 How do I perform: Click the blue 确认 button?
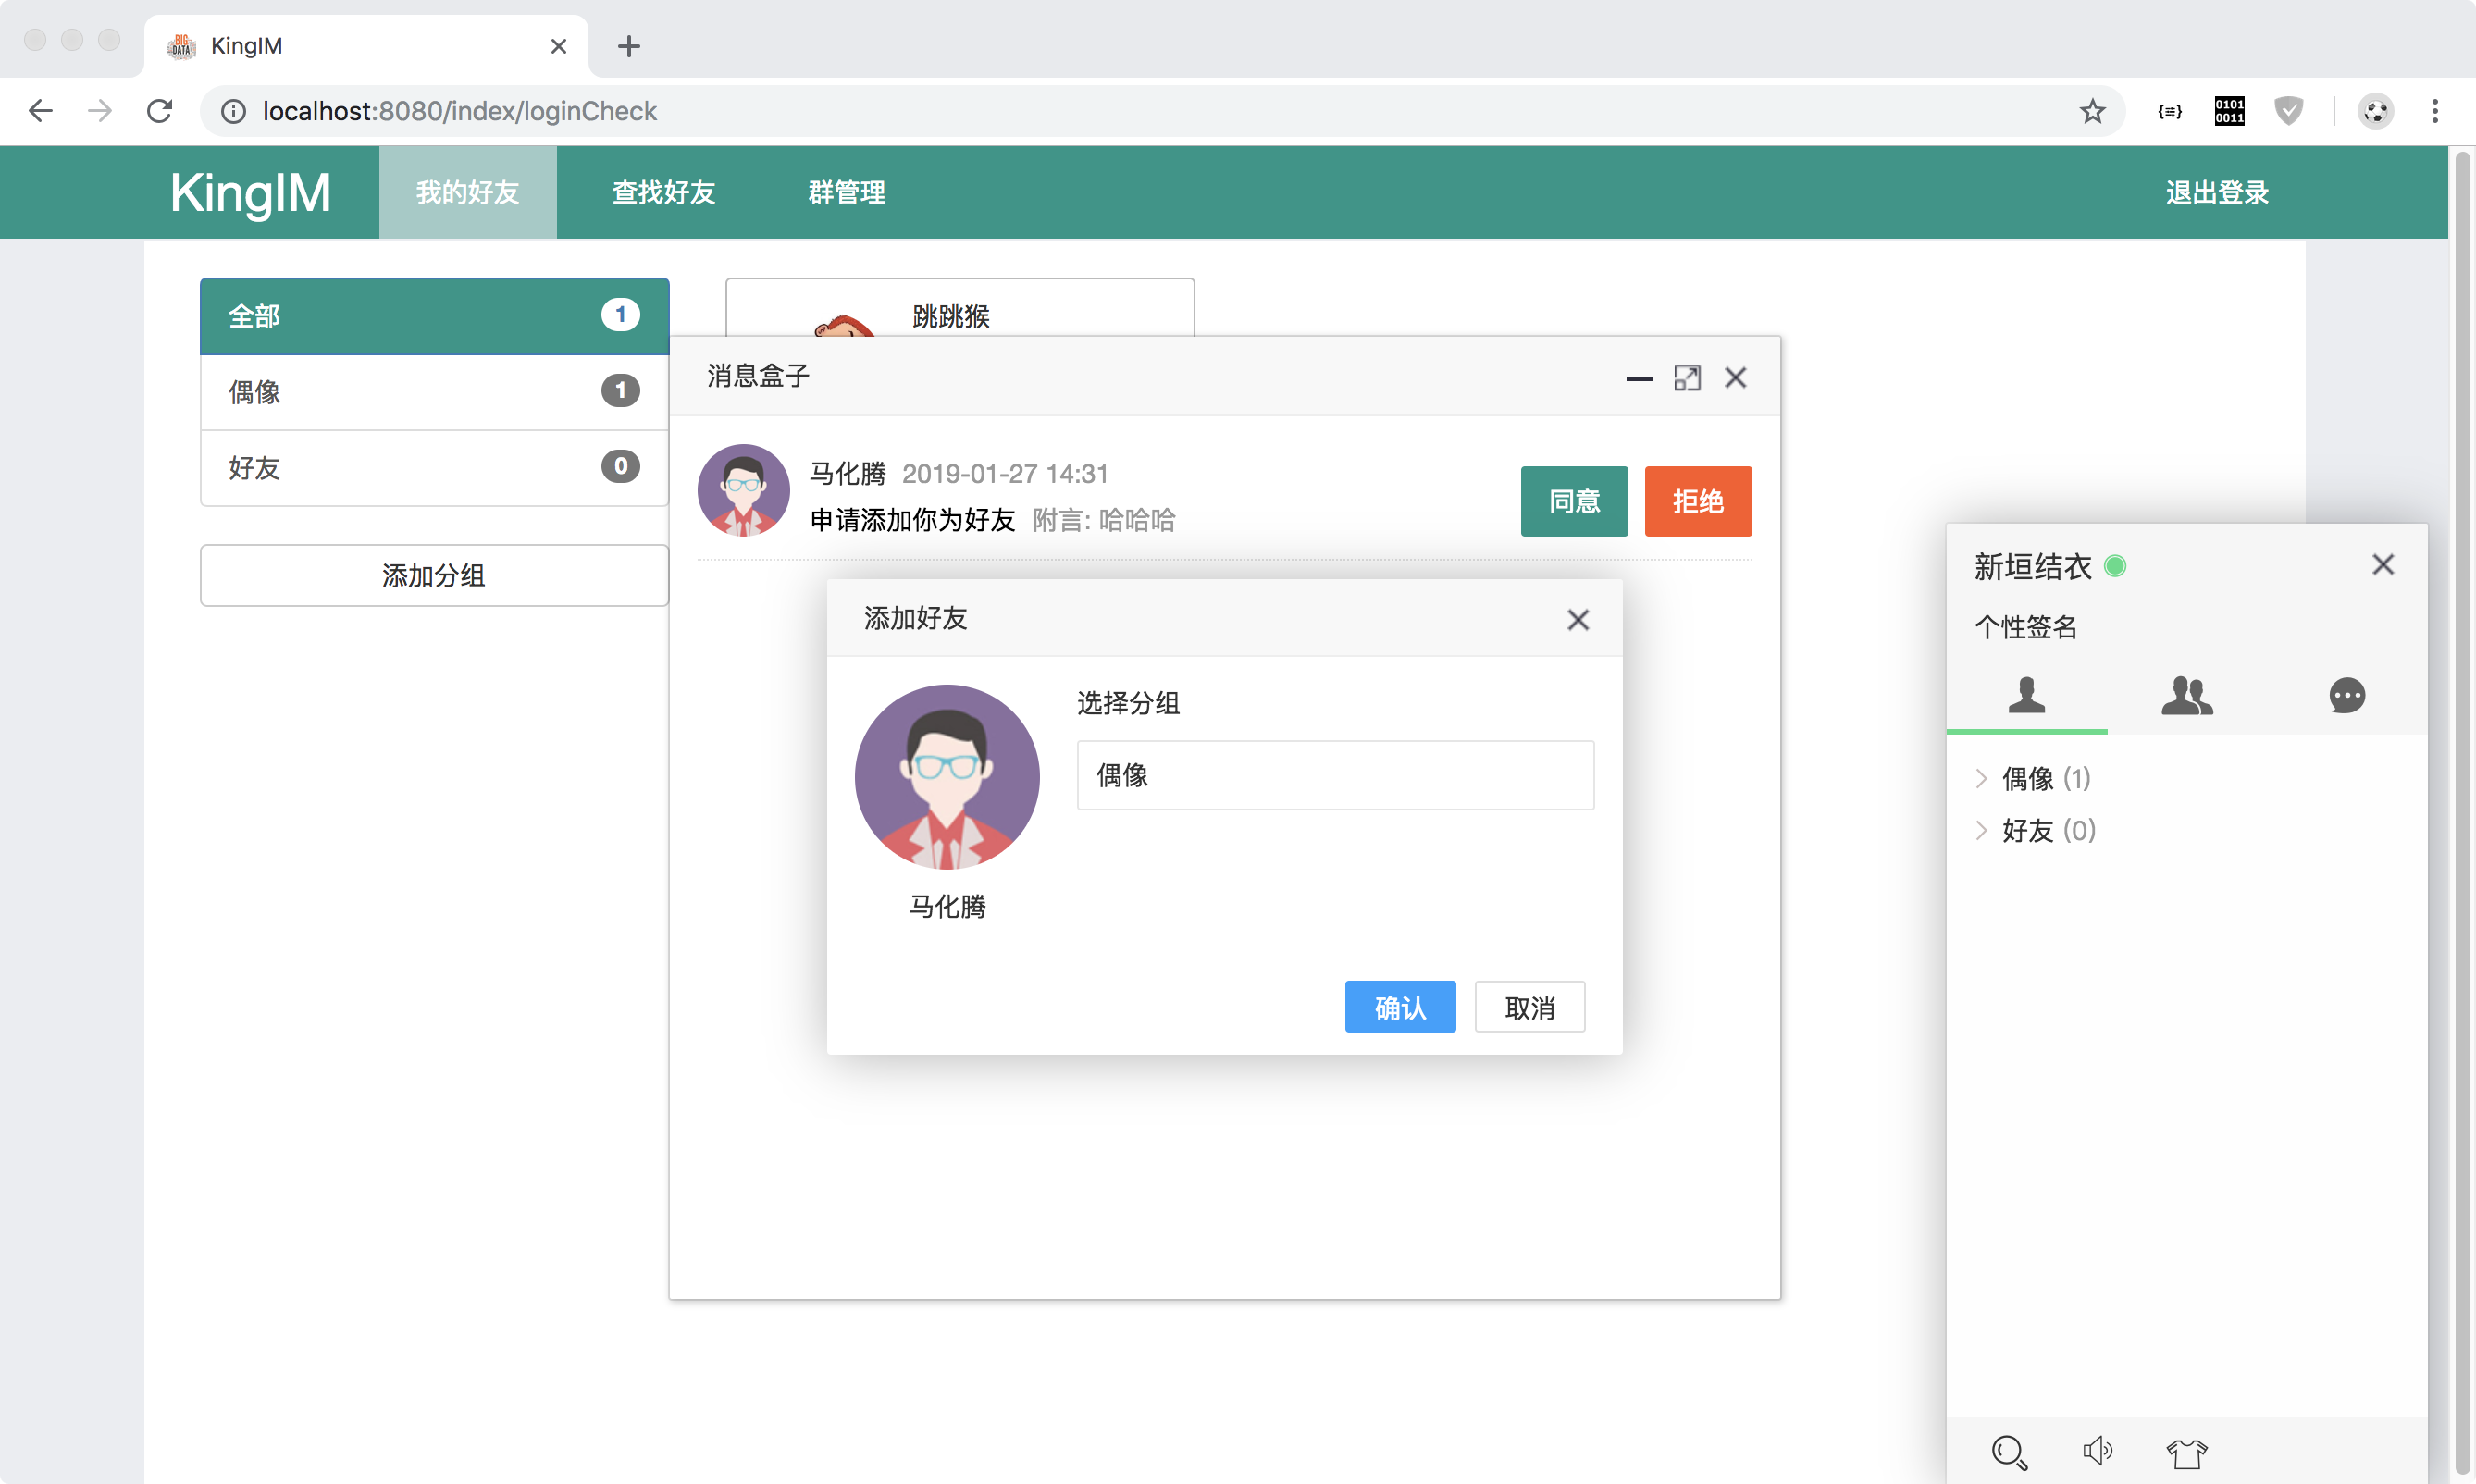(1399, 1007)
